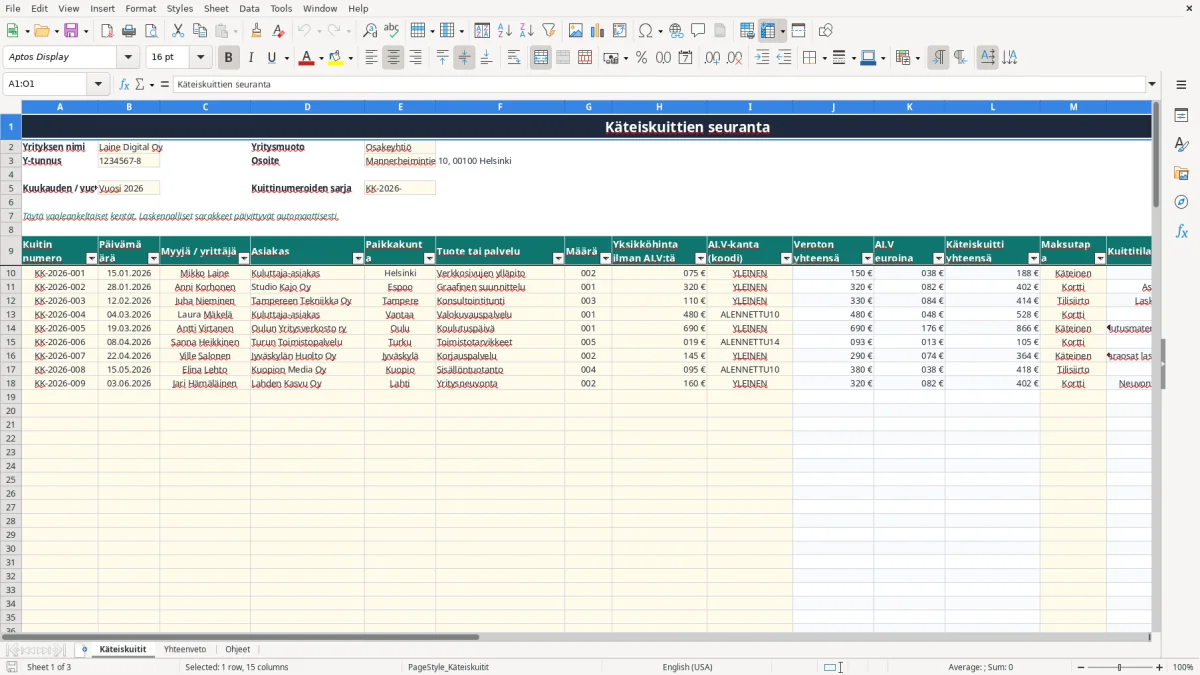Toggle Wrap Text
The height and width of the screenshot is (675, 1200).
(x=514, y=58)
